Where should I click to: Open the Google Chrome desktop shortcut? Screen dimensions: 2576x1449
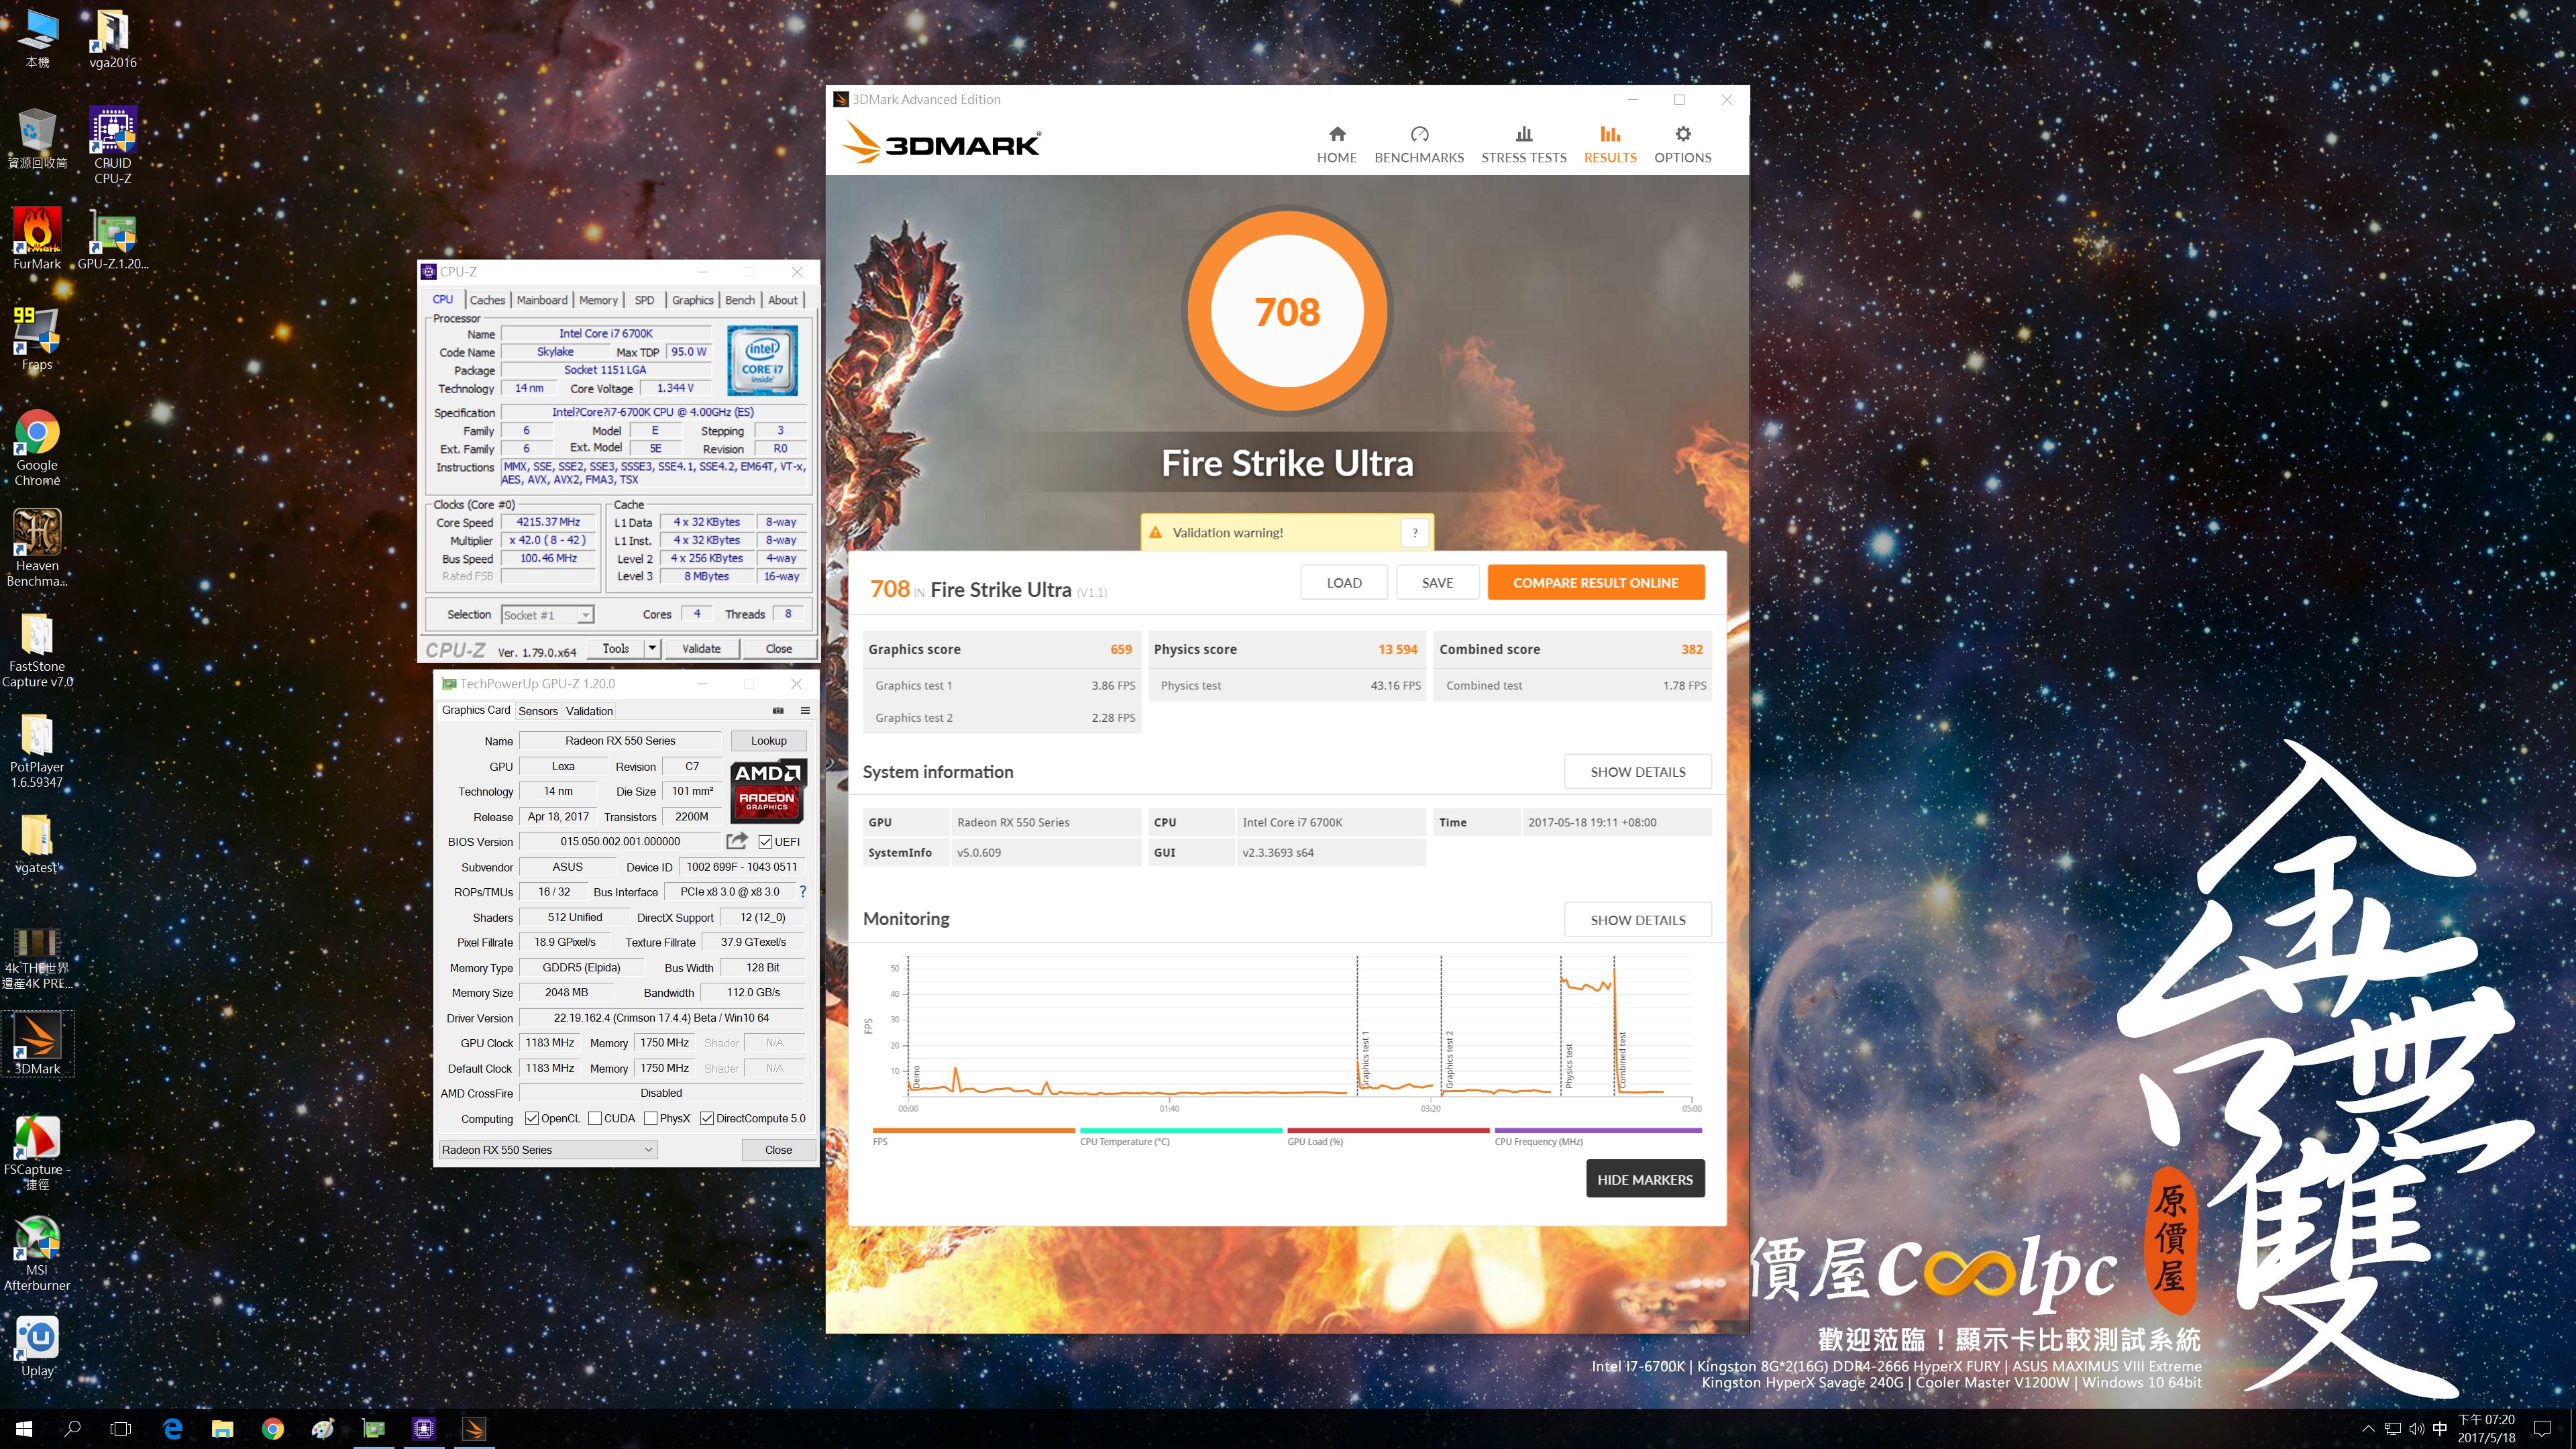pos(37,447)
